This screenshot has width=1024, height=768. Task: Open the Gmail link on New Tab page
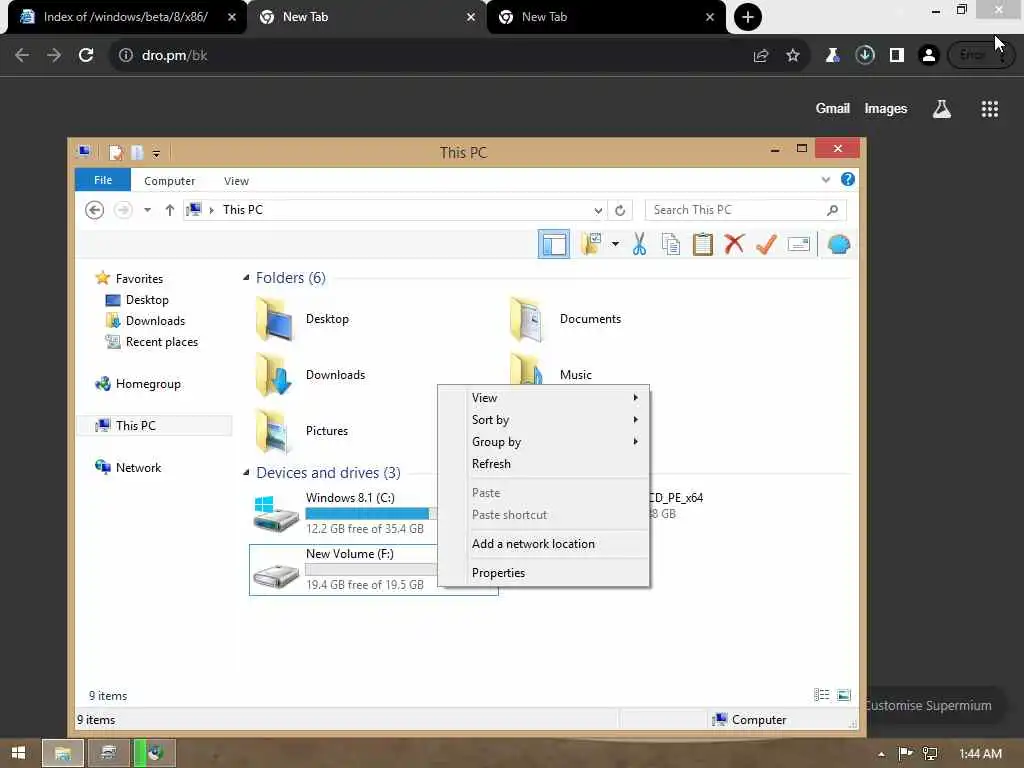point(833,108)
